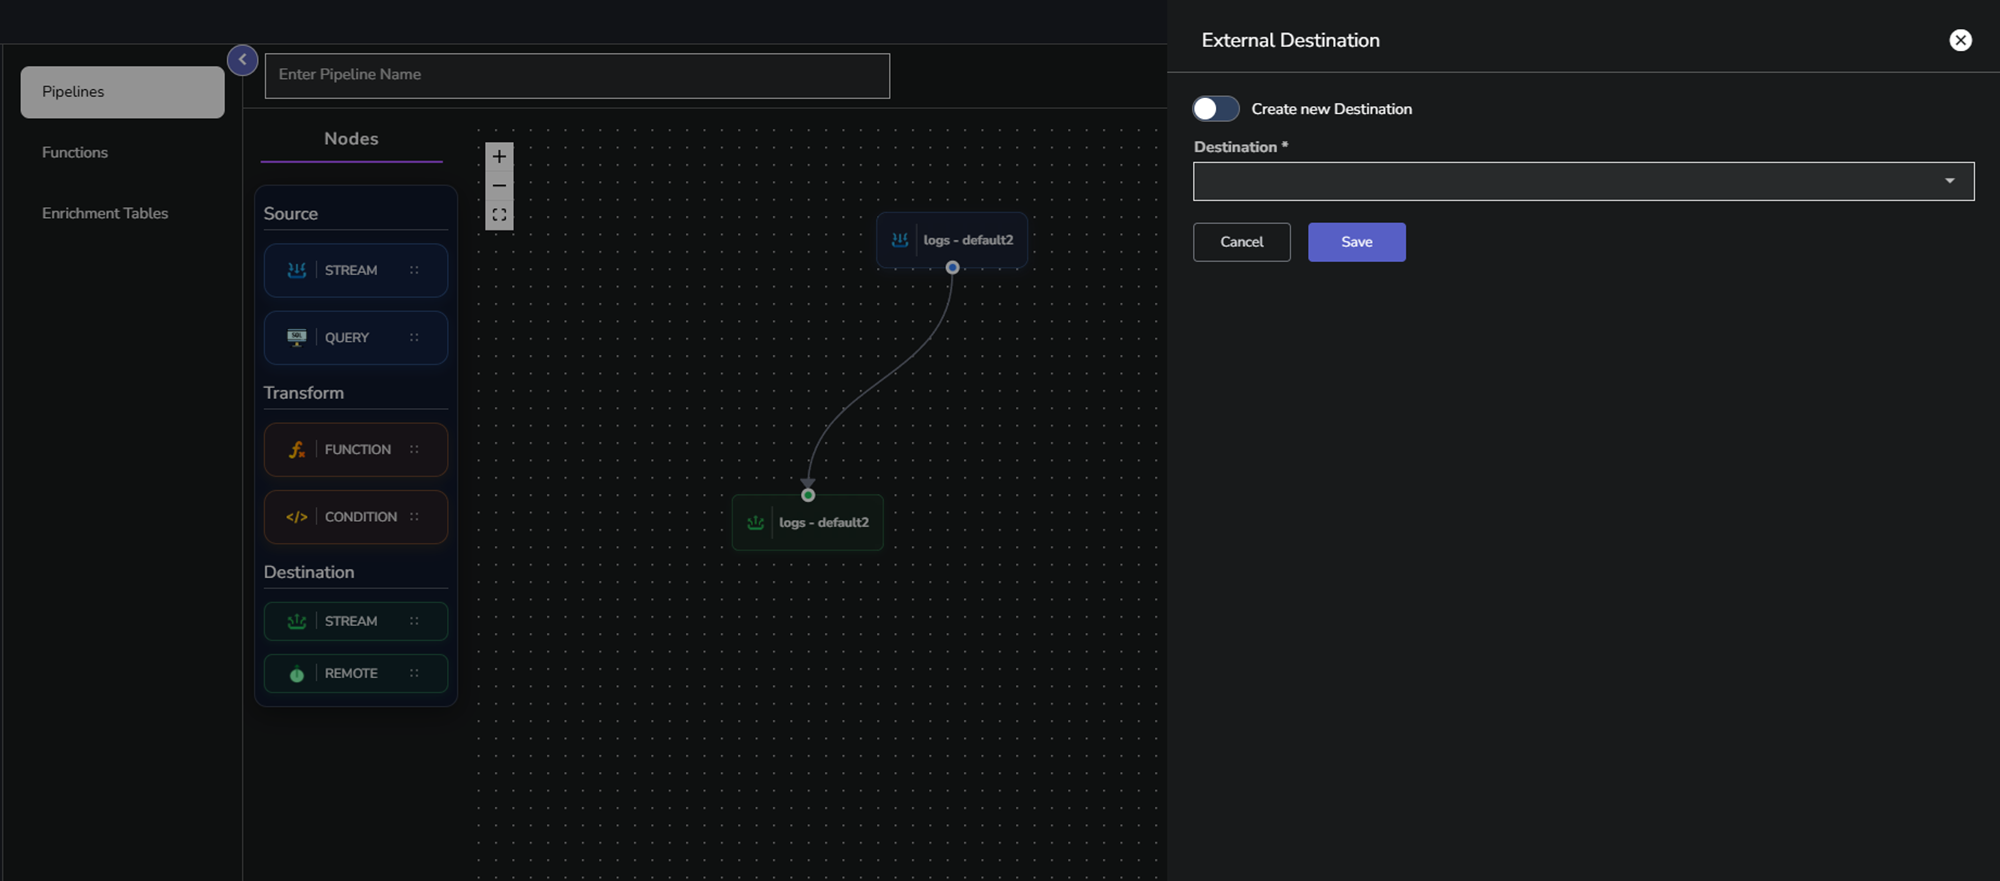Select the REMOTE destination node icon
The height and width of the screenshot is (881, 2000).
click(297, 674)
